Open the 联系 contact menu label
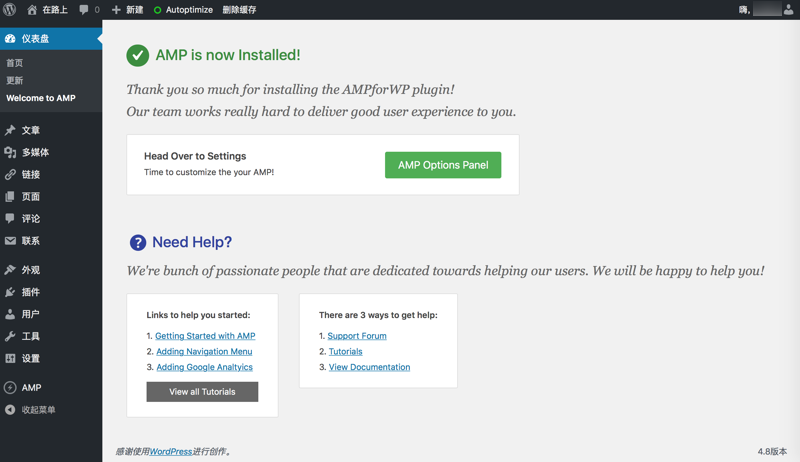Viewport: 800px width, 462px height. [31, 241]
